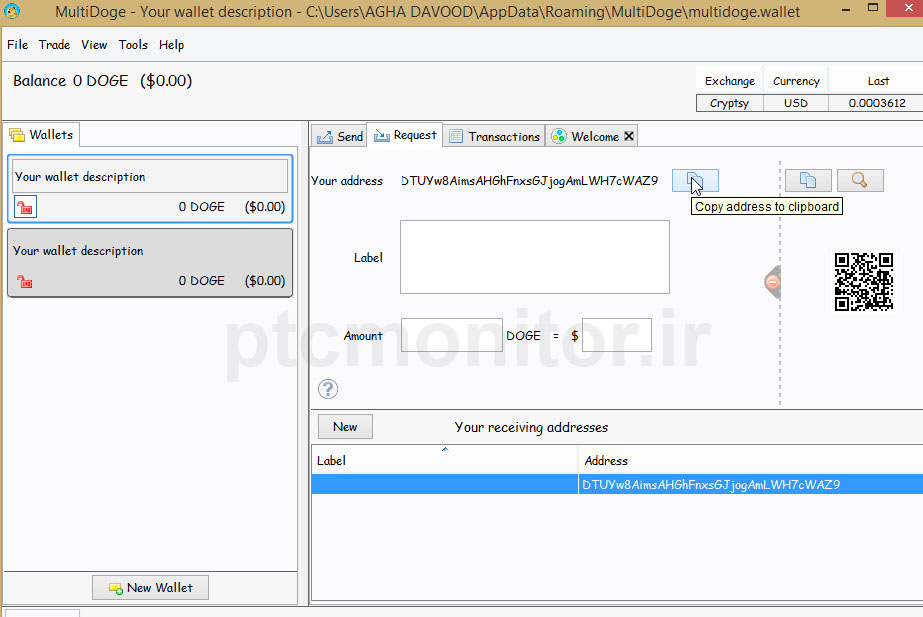Open the File menu
The height and width of the screenshot is (617, 923).
point(17,45)
